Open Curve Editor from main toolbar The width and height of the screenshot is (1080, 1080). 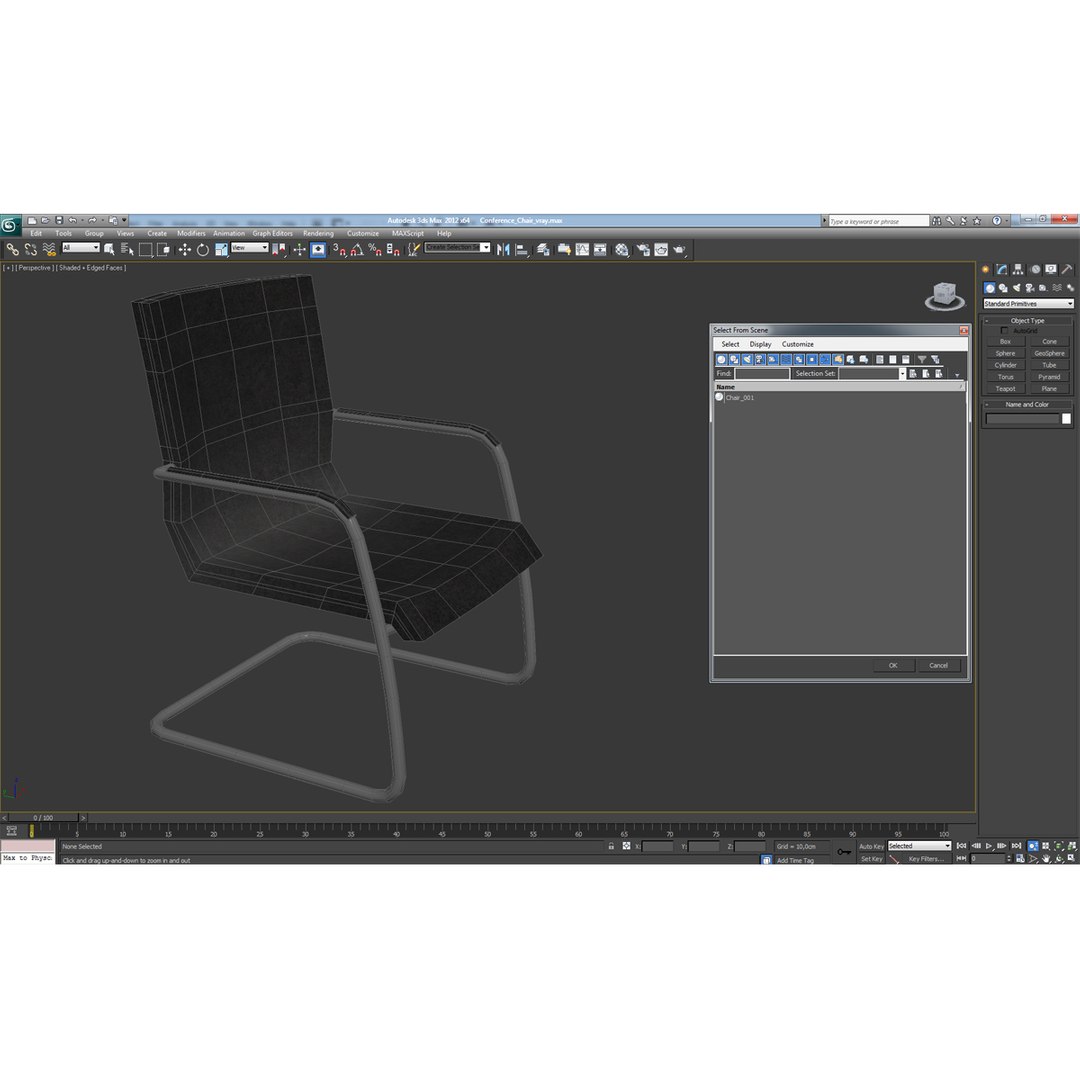[x=583, y=249]
